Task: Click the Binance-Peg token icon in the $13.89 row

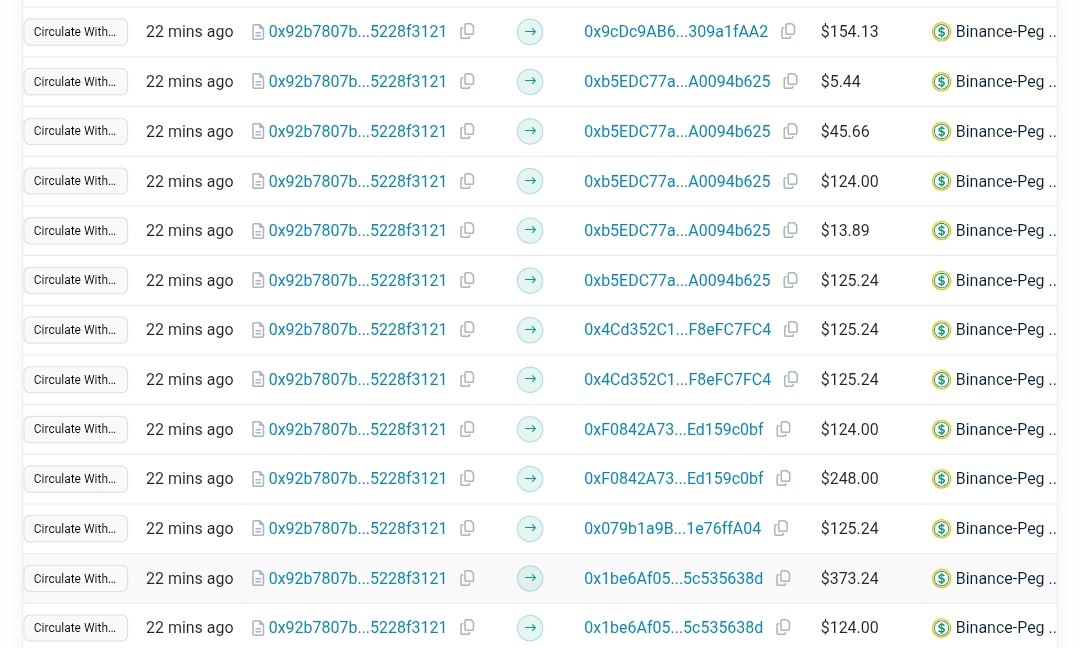Action: point(941,230)
